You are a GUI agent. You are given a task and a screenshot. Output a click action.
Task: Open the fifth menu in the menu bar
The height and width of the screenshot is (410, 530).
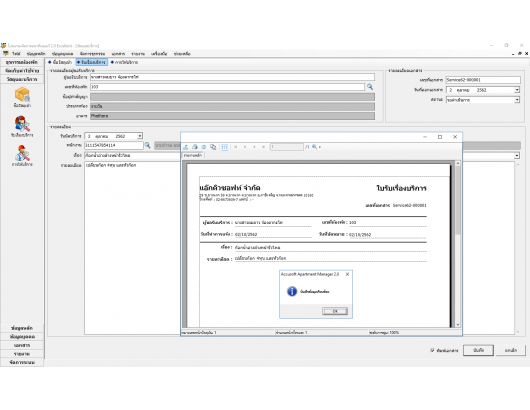click(118, 54)
